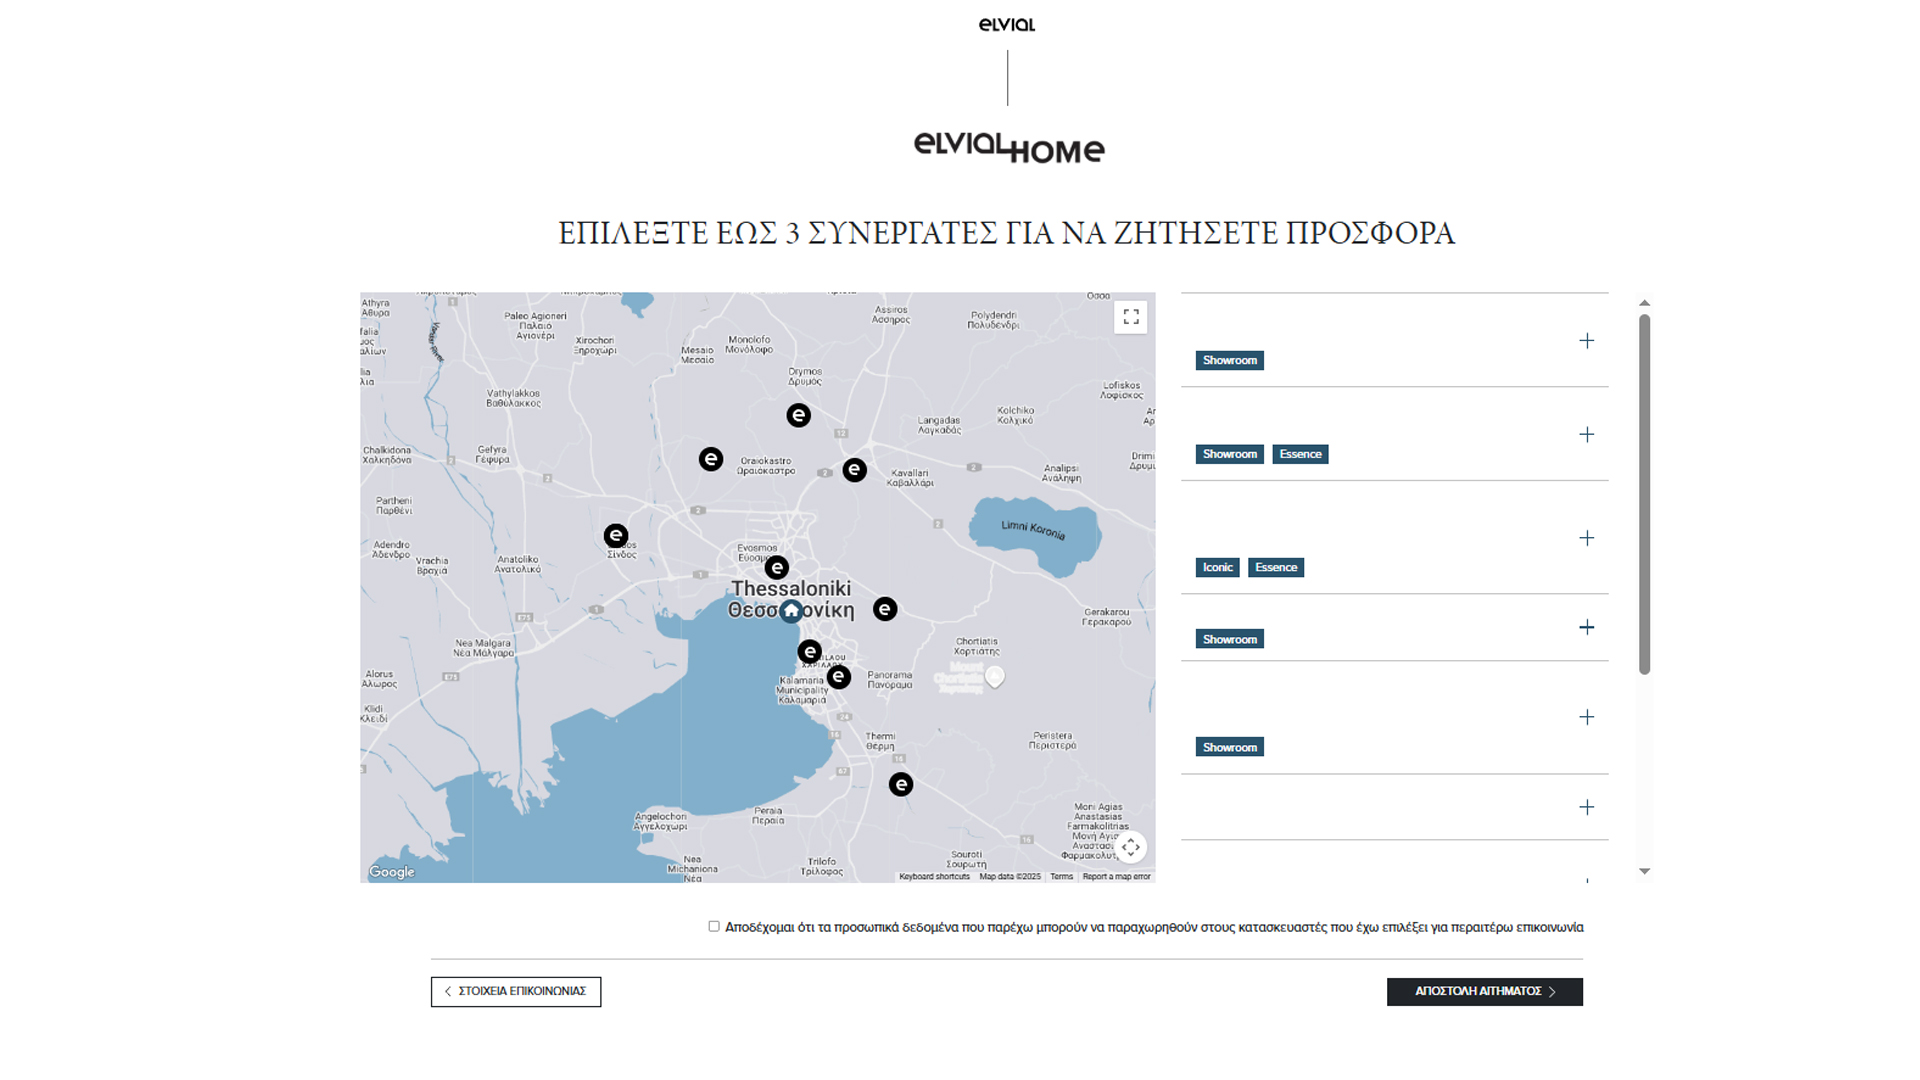Click scroll down arrow of partner list
The height and width of the screenshot is (1080, 1920).
[x=1644, y=872]
